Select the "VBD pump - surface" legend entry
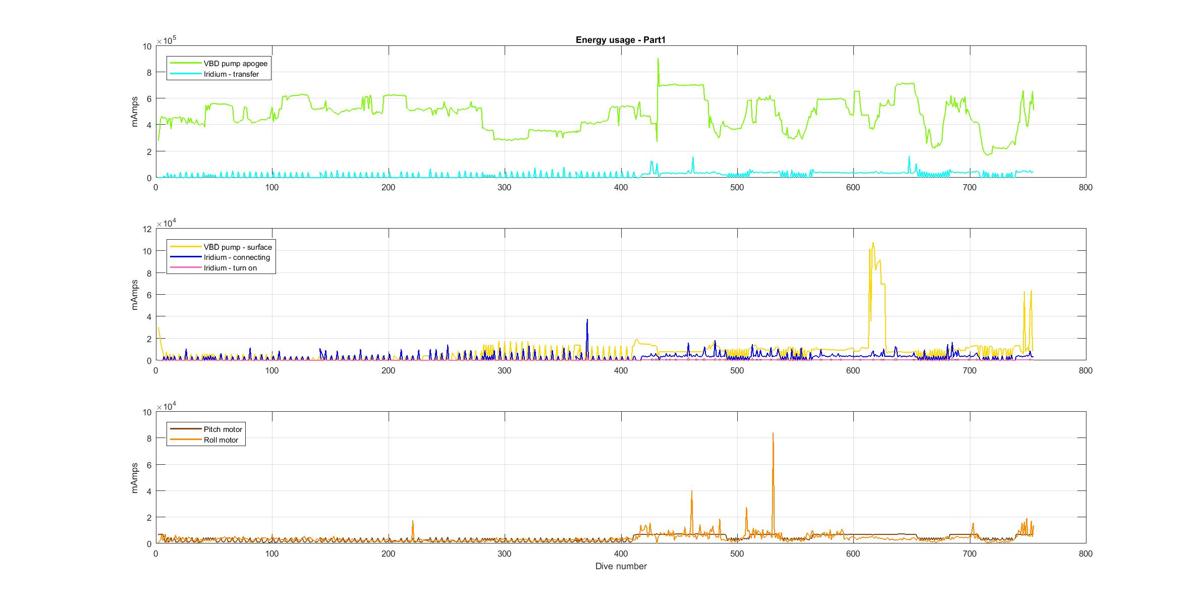The height and width of the screenshot is (611, 1200). 237,247
